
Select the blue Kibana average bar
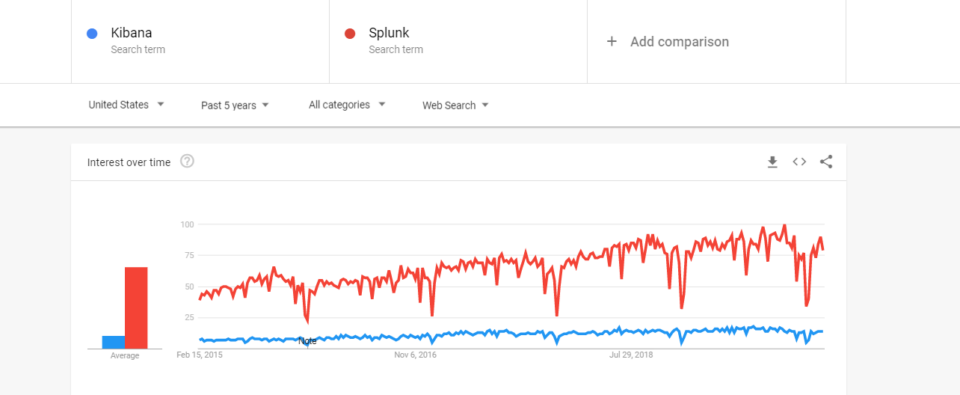pyautogui.click(x=113, y=342)
